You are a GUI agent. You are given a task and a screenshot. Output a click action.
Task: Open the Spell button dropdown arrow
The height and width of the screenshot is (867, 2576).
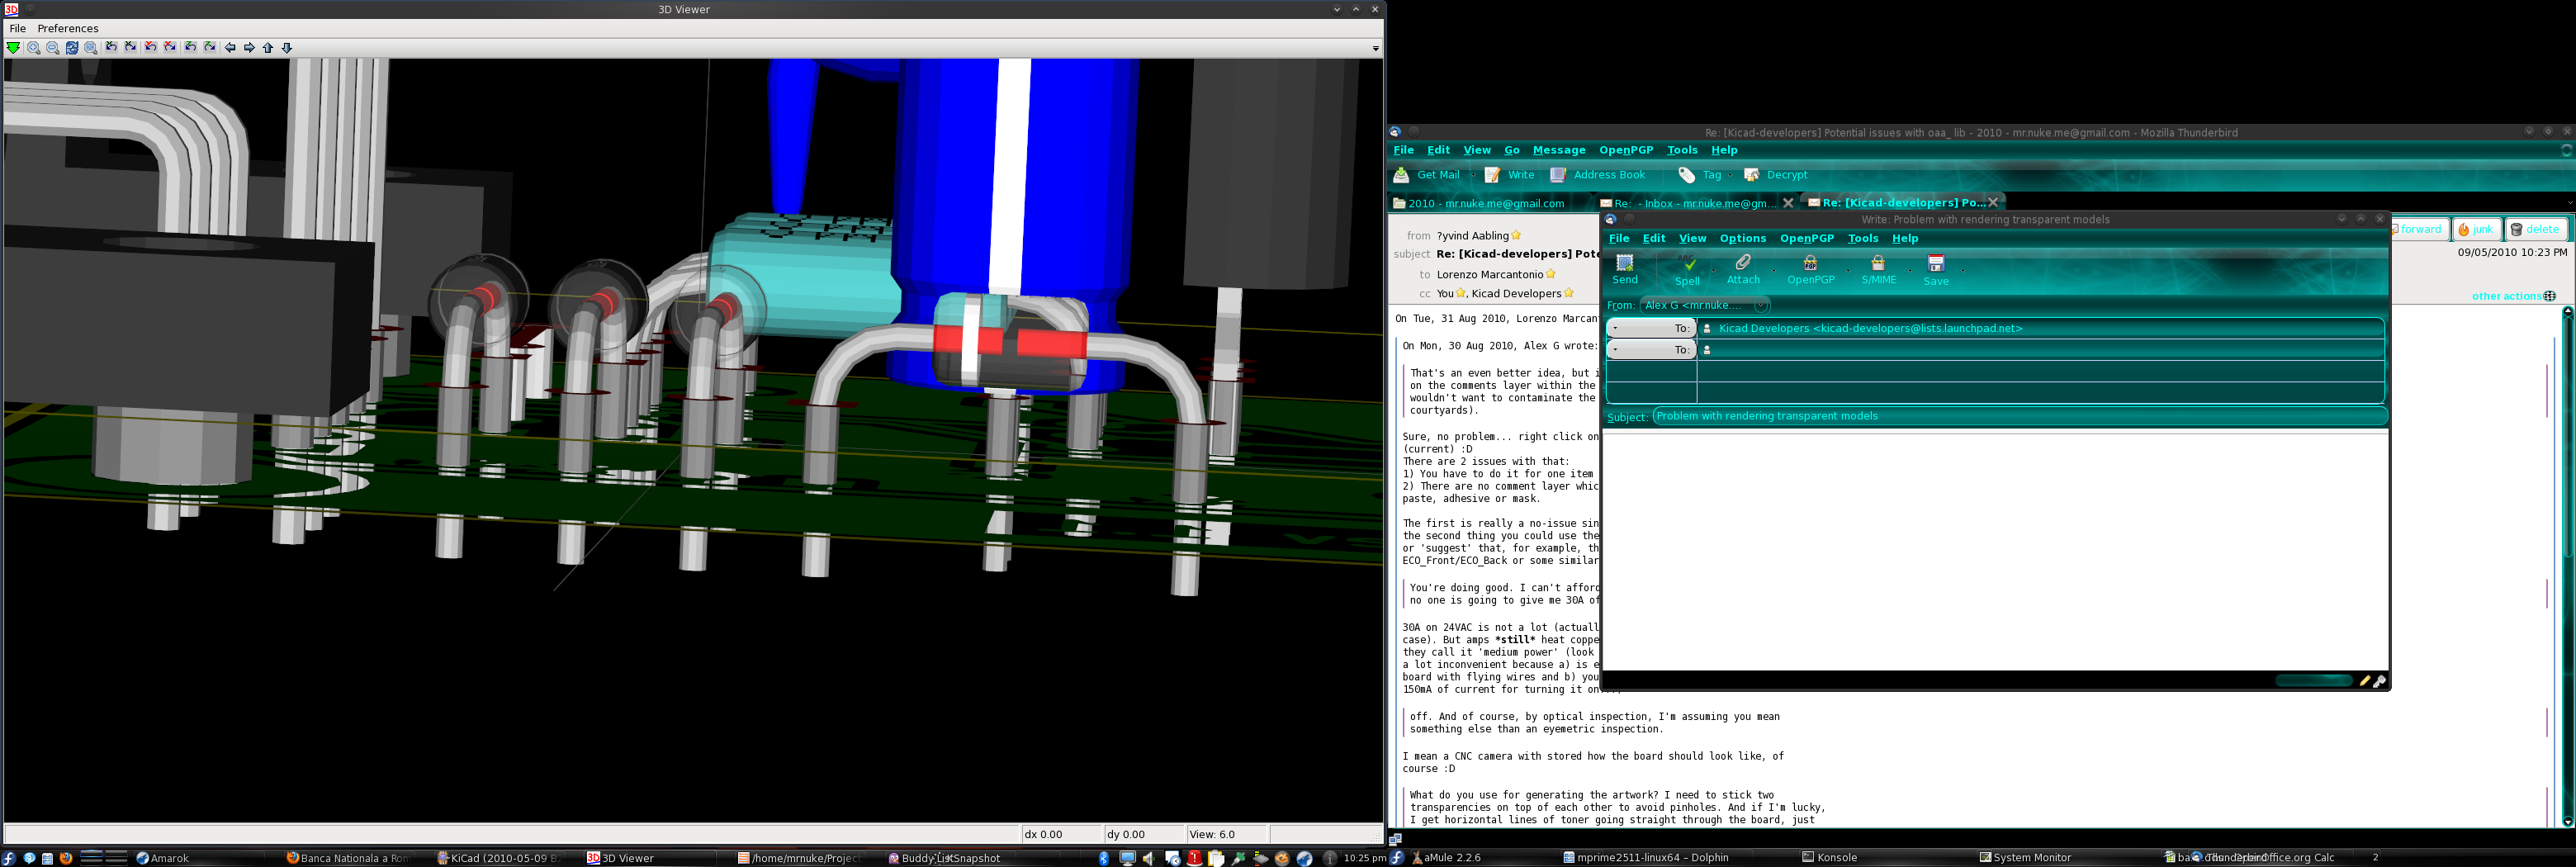[x=1713, y=270]
